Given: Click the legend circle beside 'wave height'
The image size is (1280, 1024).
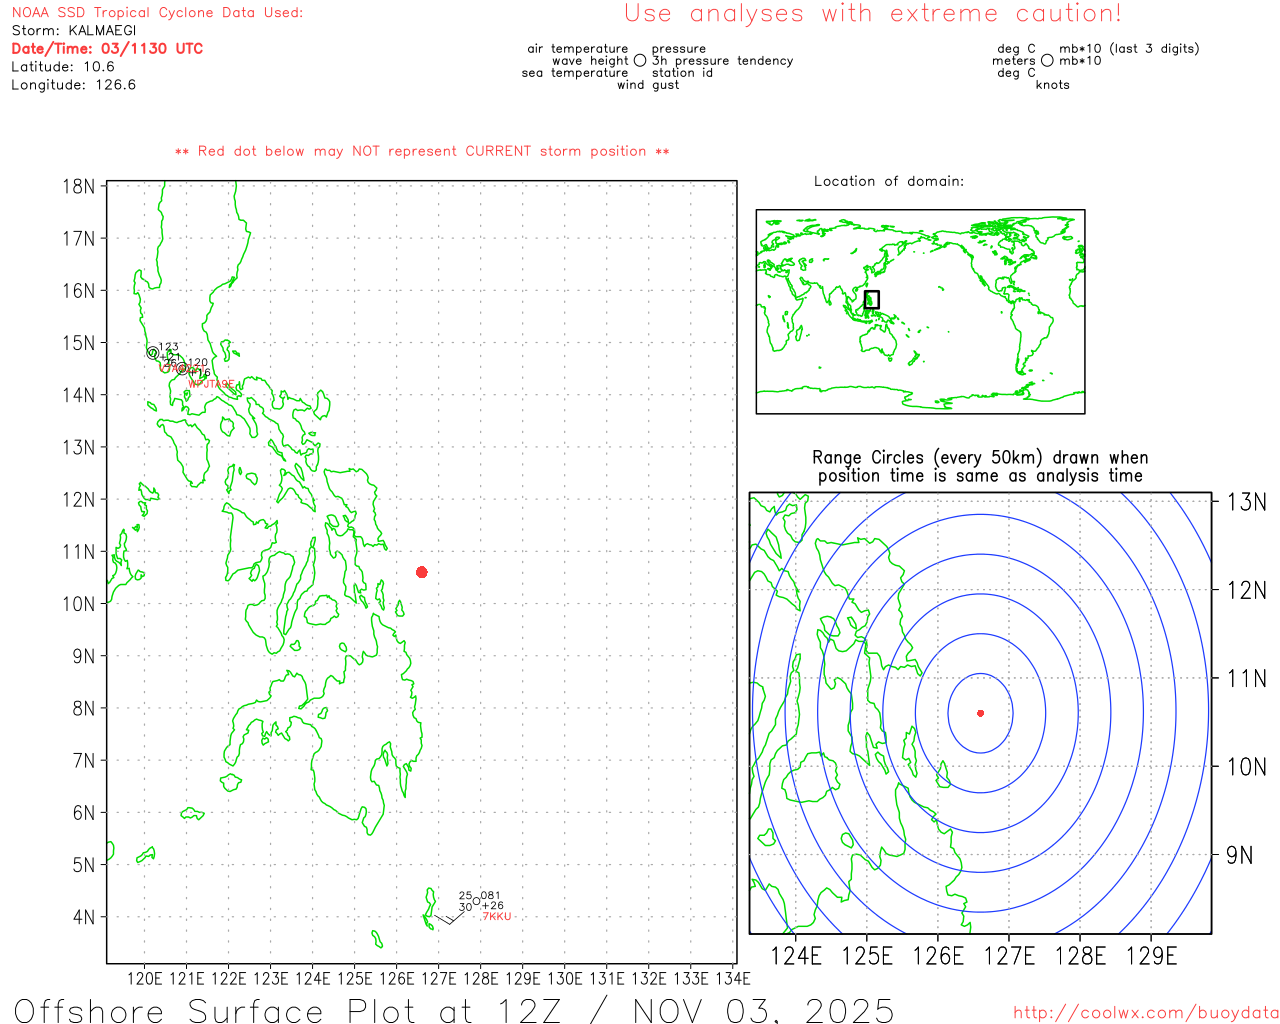Looking at the screenshot, I should pos(640,61).
